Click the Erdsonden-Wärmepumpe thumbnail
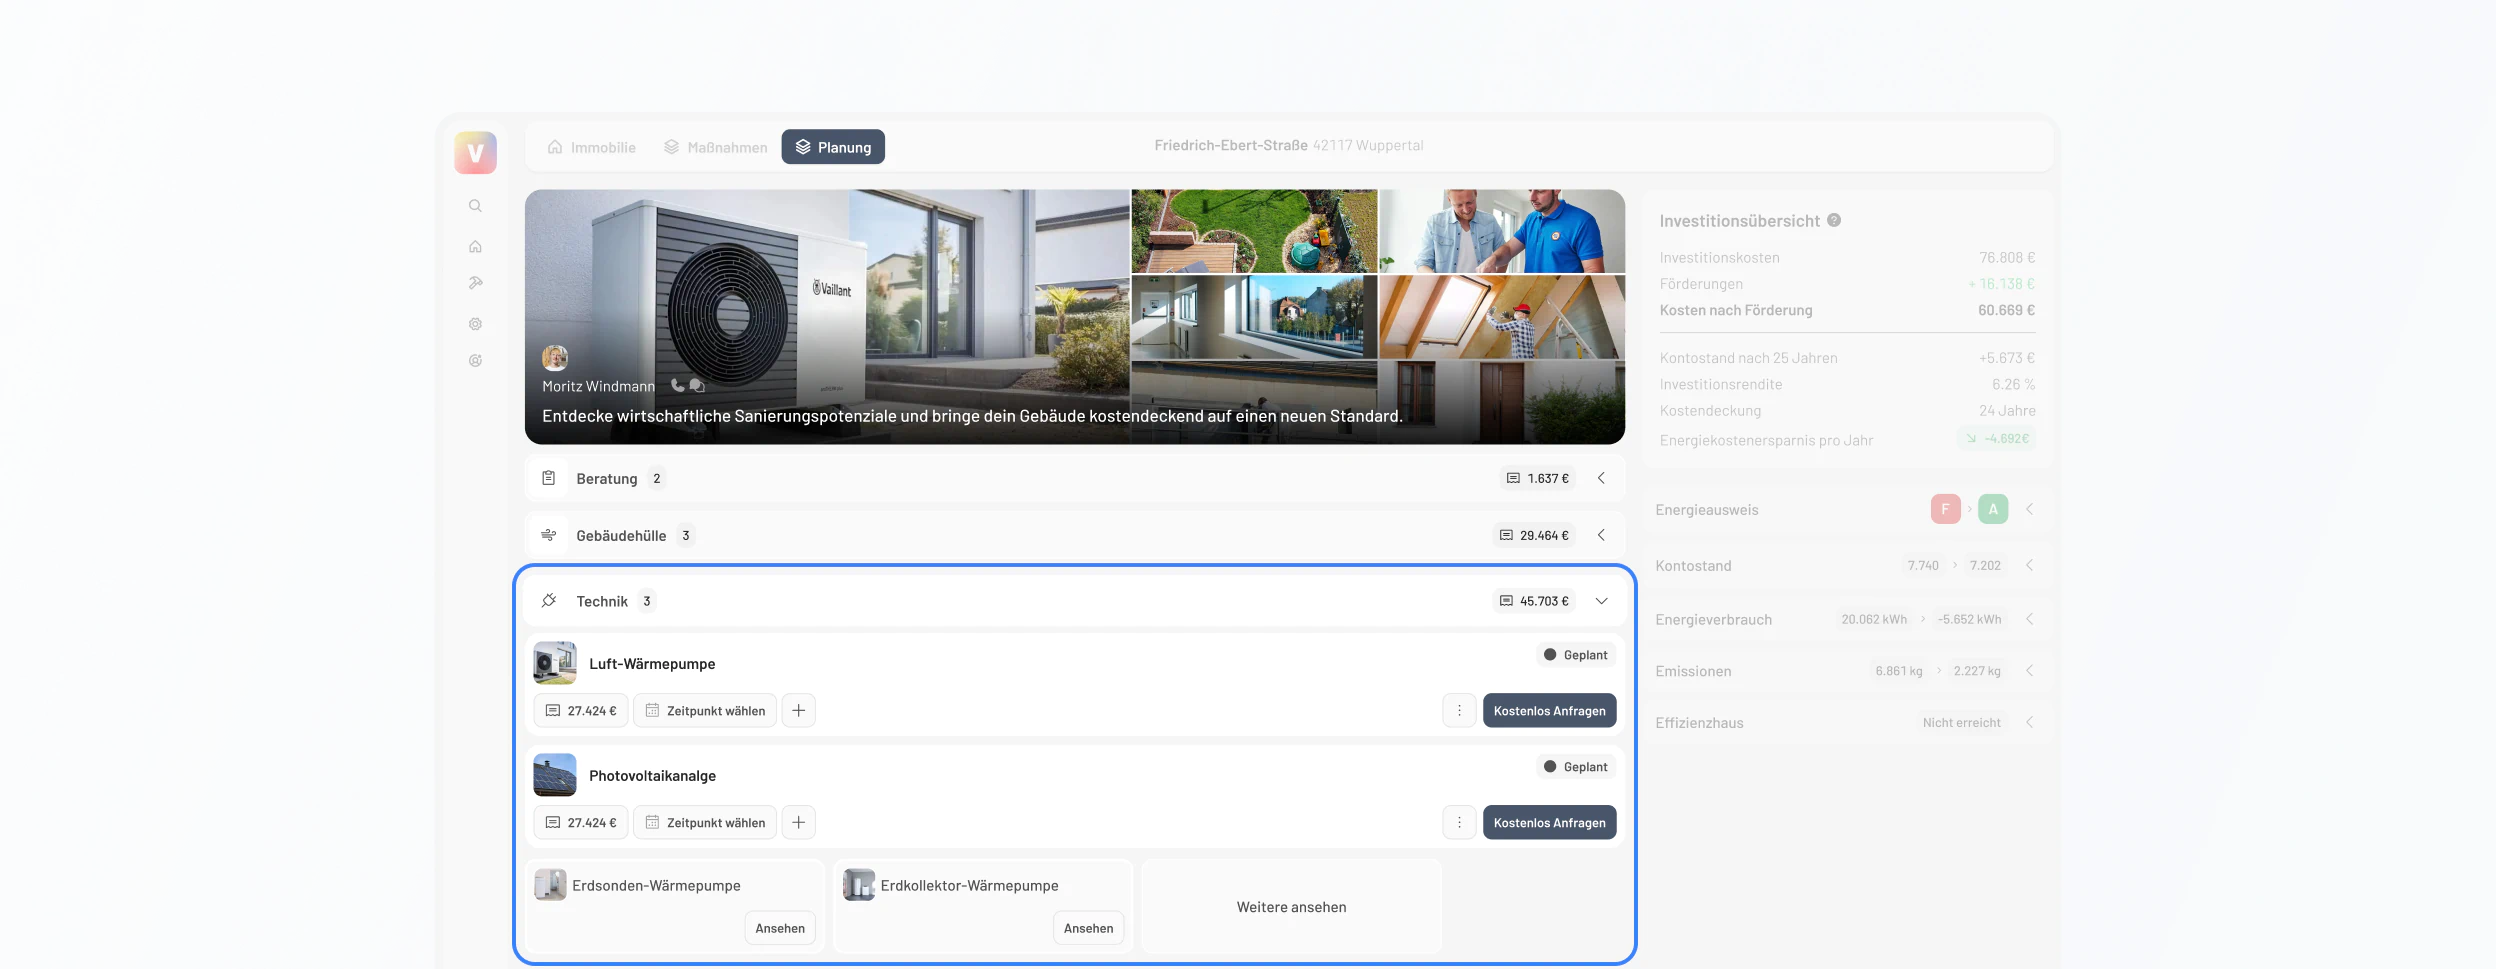2496x969 pixels. point(550,885)
